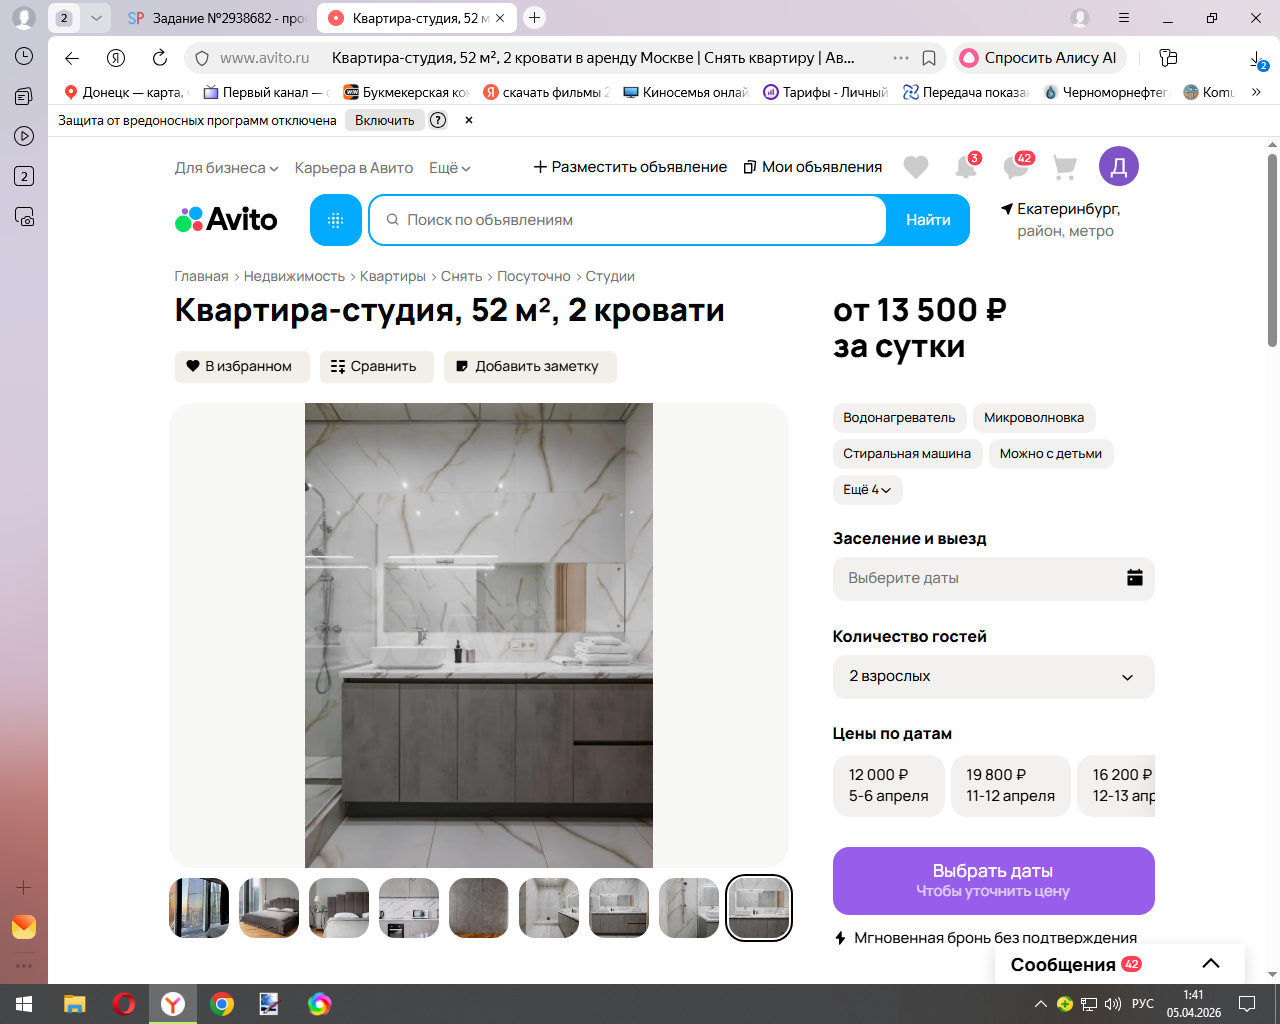
Task: Click the calendar icon in date field
Action: point(1135,578)
